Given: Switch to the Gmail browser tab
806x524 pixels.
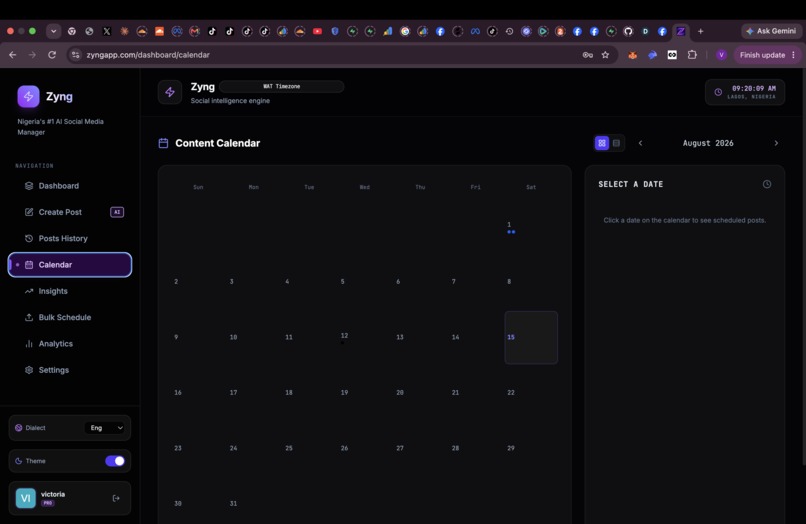Looking at the screenshot, I should (194, 31).
